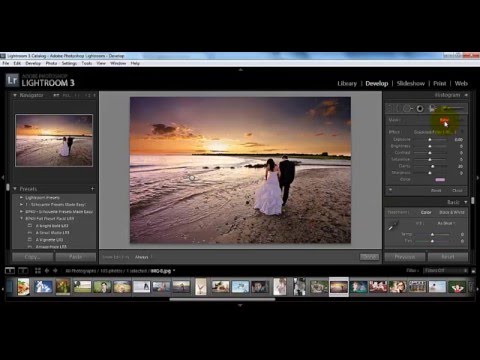
Task: Open the Effect preset dropdown
Action: (436, 132)
